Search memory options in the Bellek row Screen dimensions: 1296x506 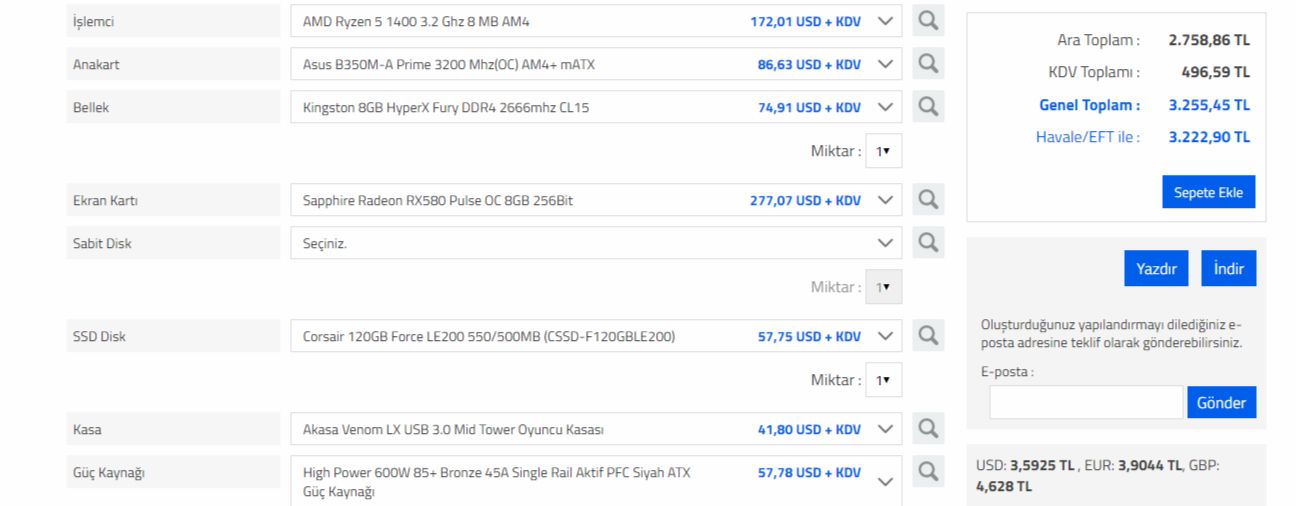tap(928, 107)
